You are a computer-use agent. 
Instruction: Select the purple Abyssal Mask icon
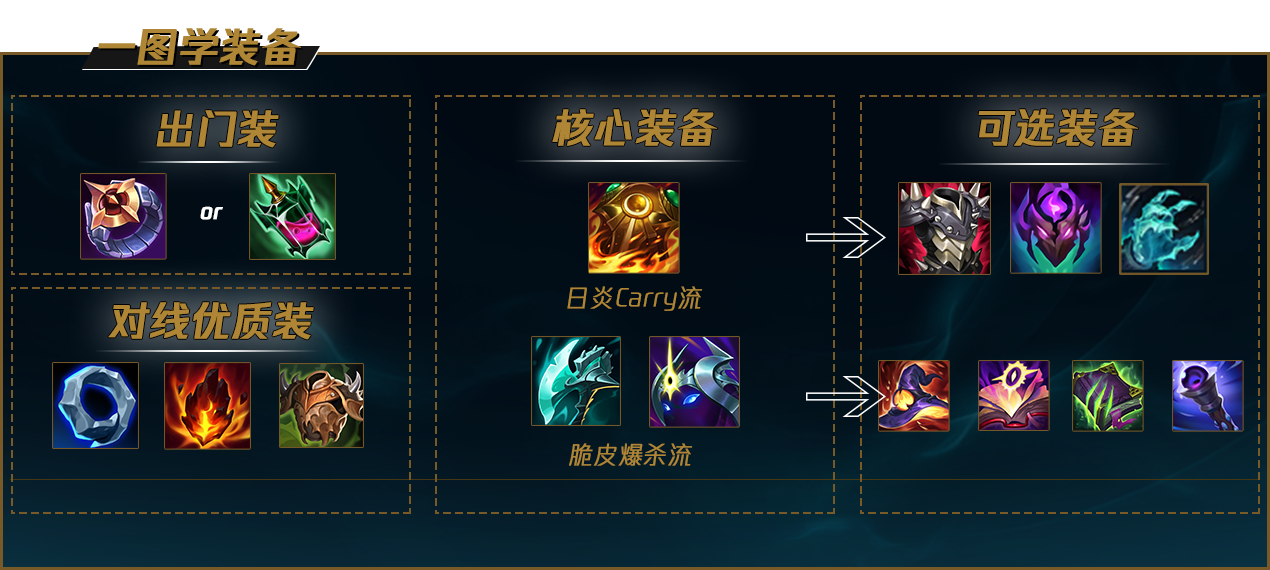[1056, 228]
